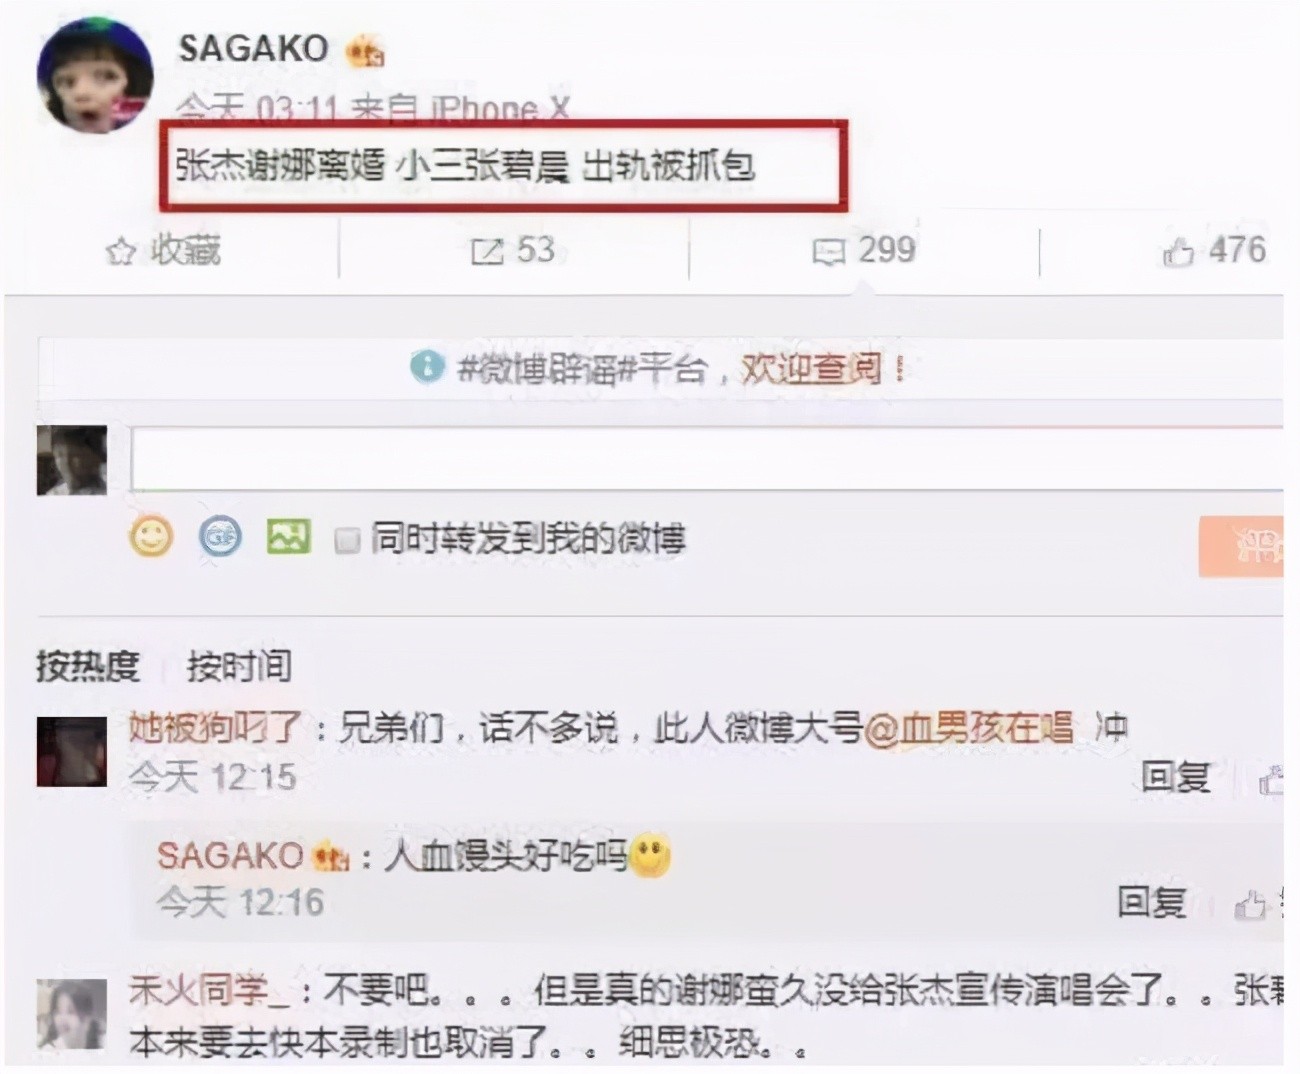This screenshot has height=1074, width=1300.
Task: Open the smiley emoji picker
Action: (x=152, y=538)
